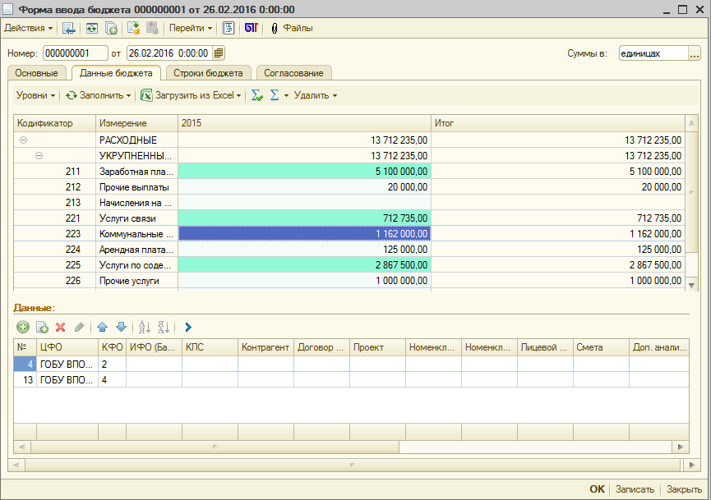
Task: Open the Согласование tab
Action: click(294, 73)
